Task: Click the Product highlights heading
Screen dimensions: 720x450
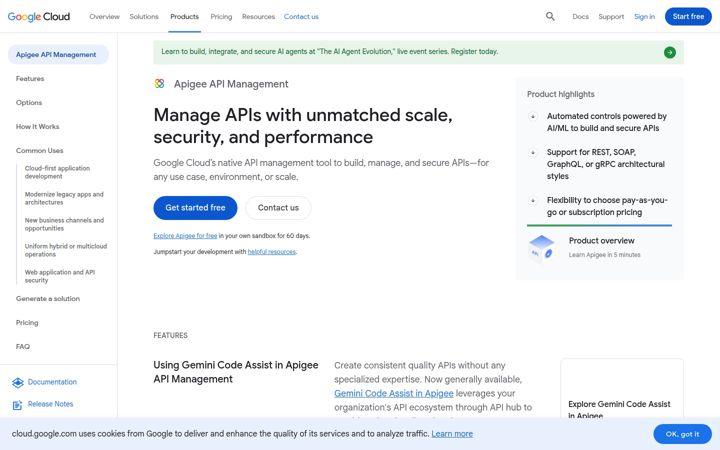Action: [561, 94]
